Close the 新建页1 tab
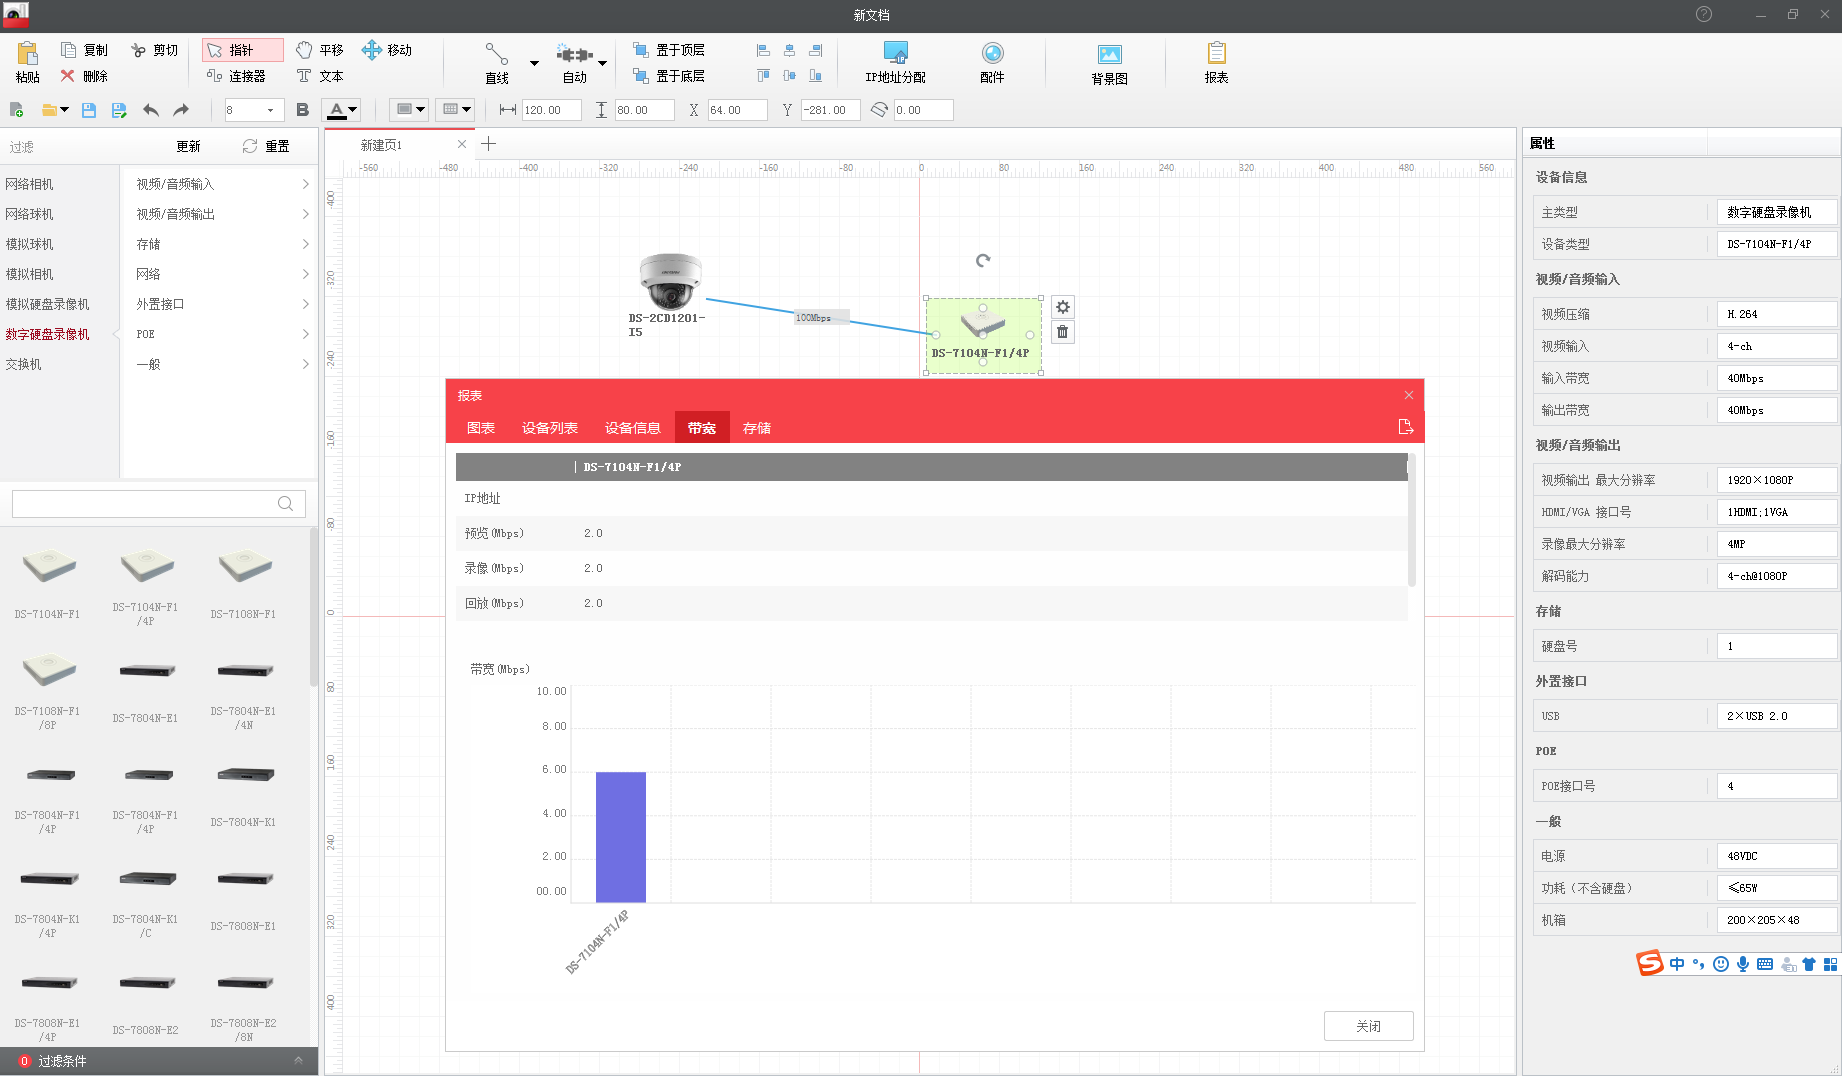The width and height of the screenshot is (1842, 1076). point(461,144)
